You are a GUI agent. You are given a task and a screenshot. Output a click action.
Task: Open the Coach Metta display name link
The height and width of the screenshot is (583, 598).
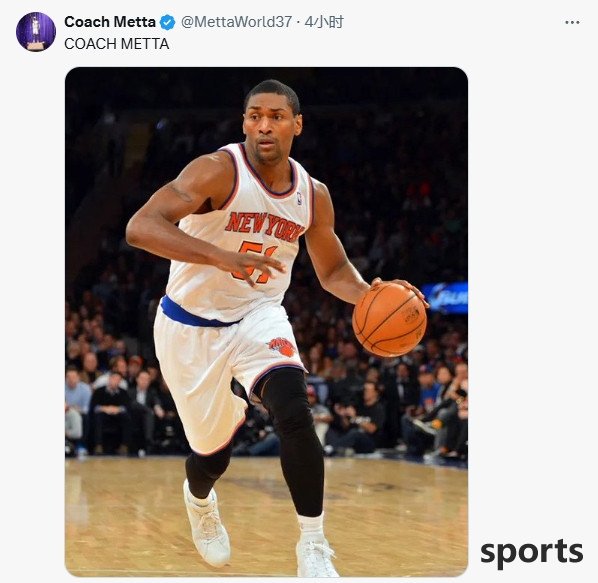[110, 22]
